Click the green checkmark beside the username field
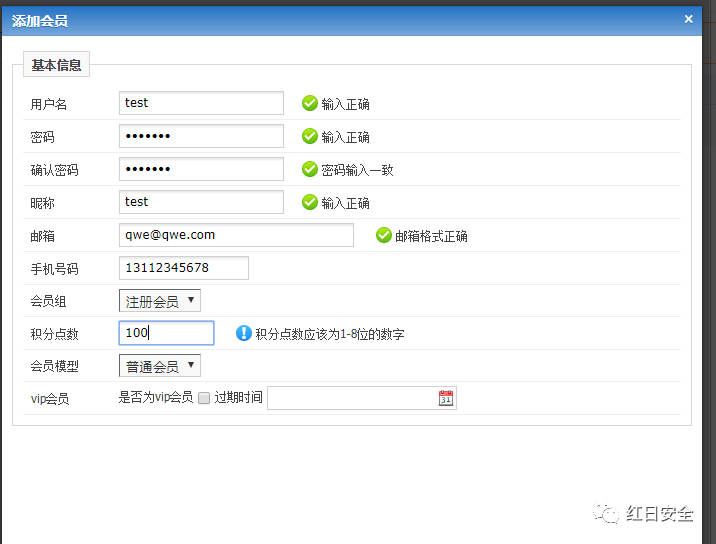The height and width of the screenshot is (544, 716). coord(310,103)
